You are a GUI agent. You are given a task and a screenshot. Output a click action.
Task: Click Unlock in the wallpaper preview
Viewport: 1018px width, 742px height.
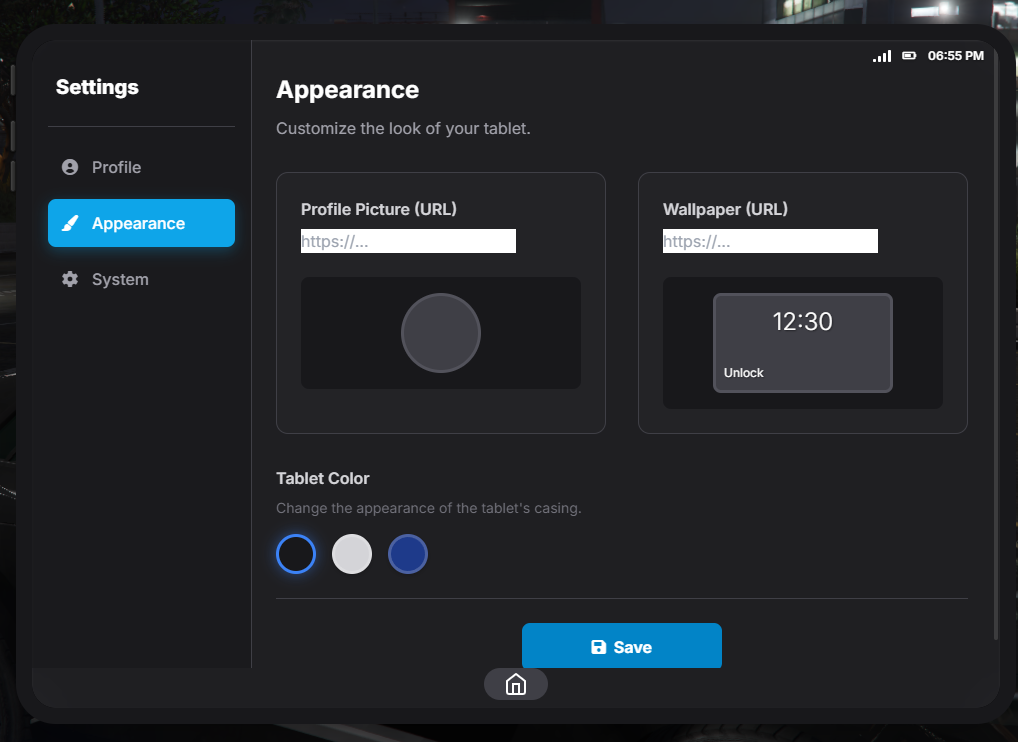click(744, 373)
